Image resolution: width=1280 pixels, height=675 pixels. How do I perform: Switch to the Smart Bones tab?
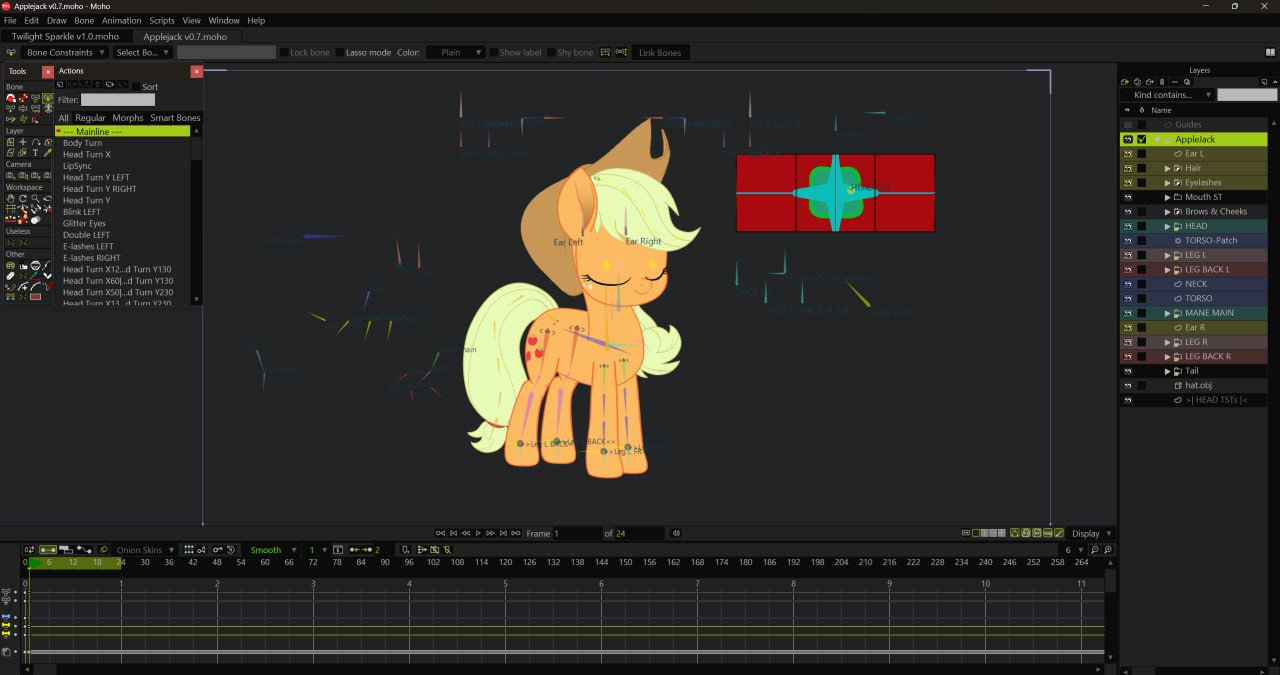(x=175, y=118)
